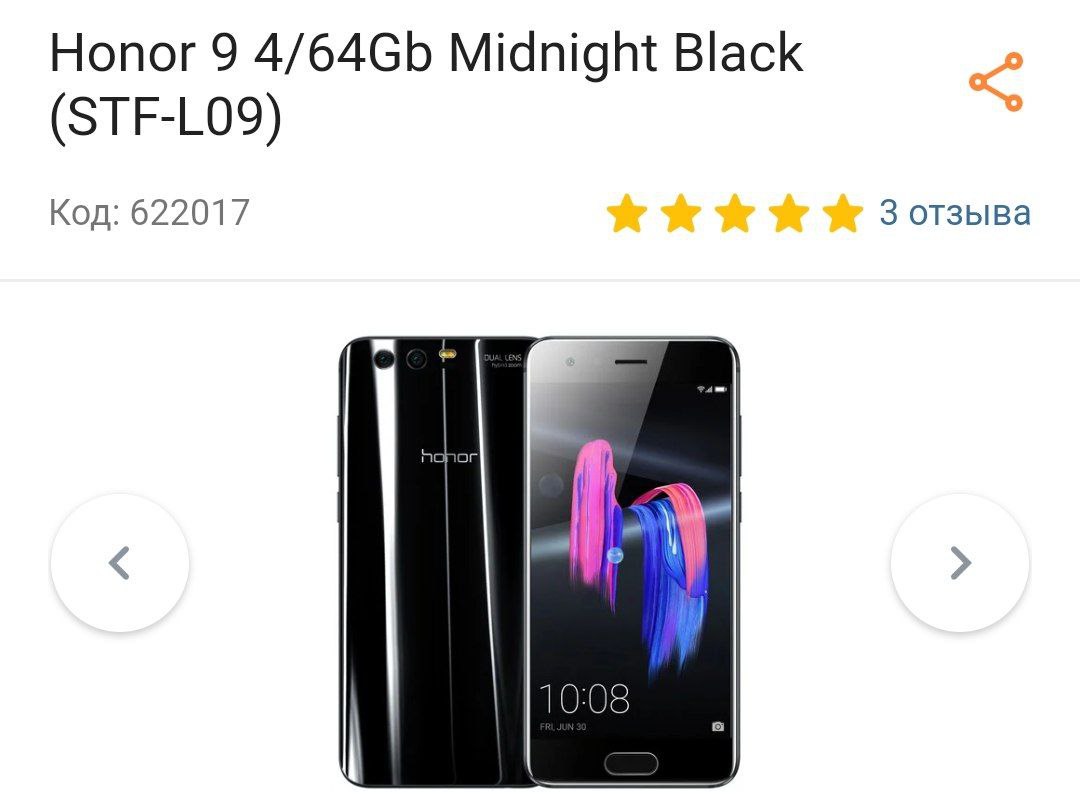This screenshot has height=806, width=1080.
Task: Click the camera shortcut on phone lock screen
Action: coord(717,726)
